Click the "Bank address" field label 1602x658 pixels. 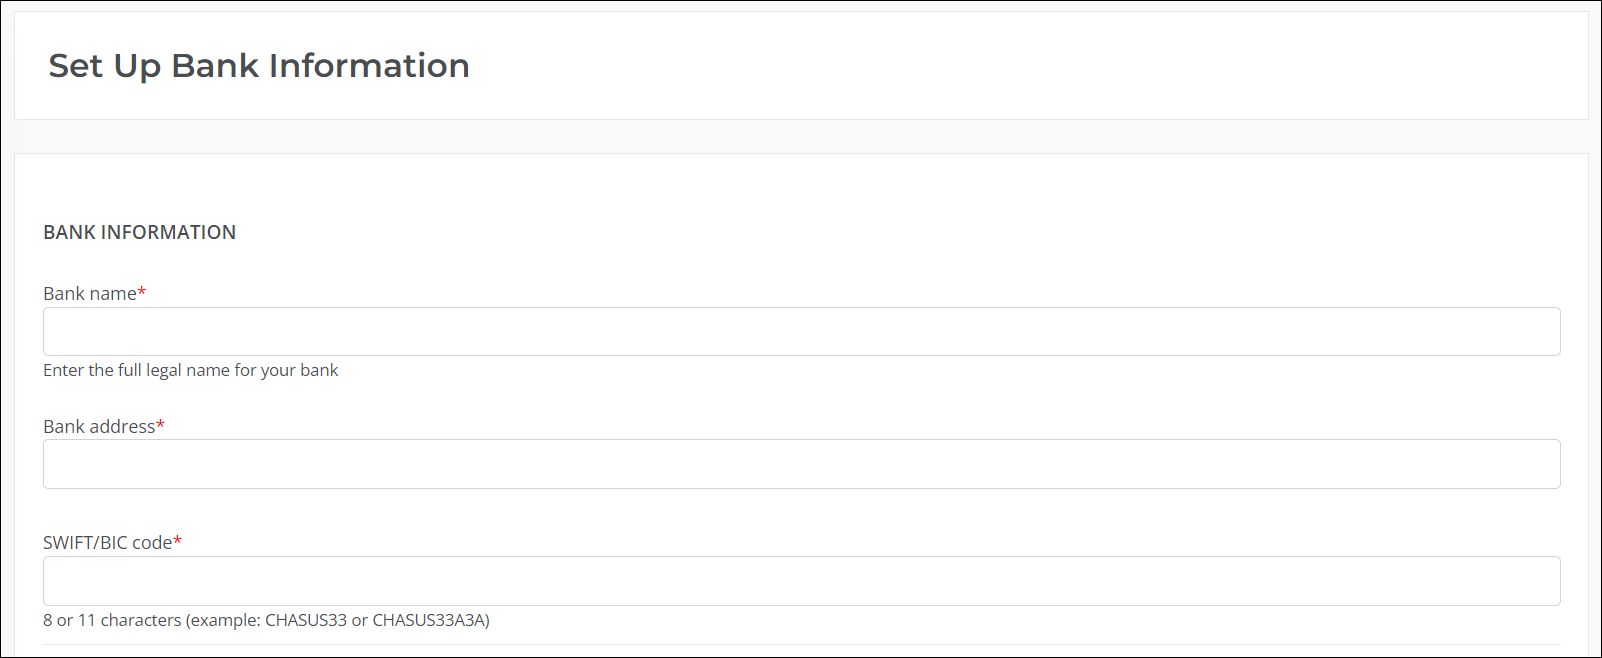tap(99, 426)
